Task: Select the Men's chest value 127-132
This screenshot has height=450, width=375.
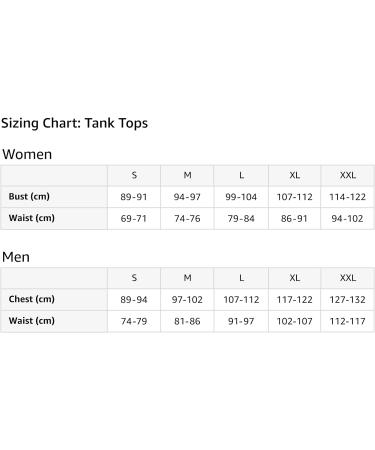Action: [348, 300]
